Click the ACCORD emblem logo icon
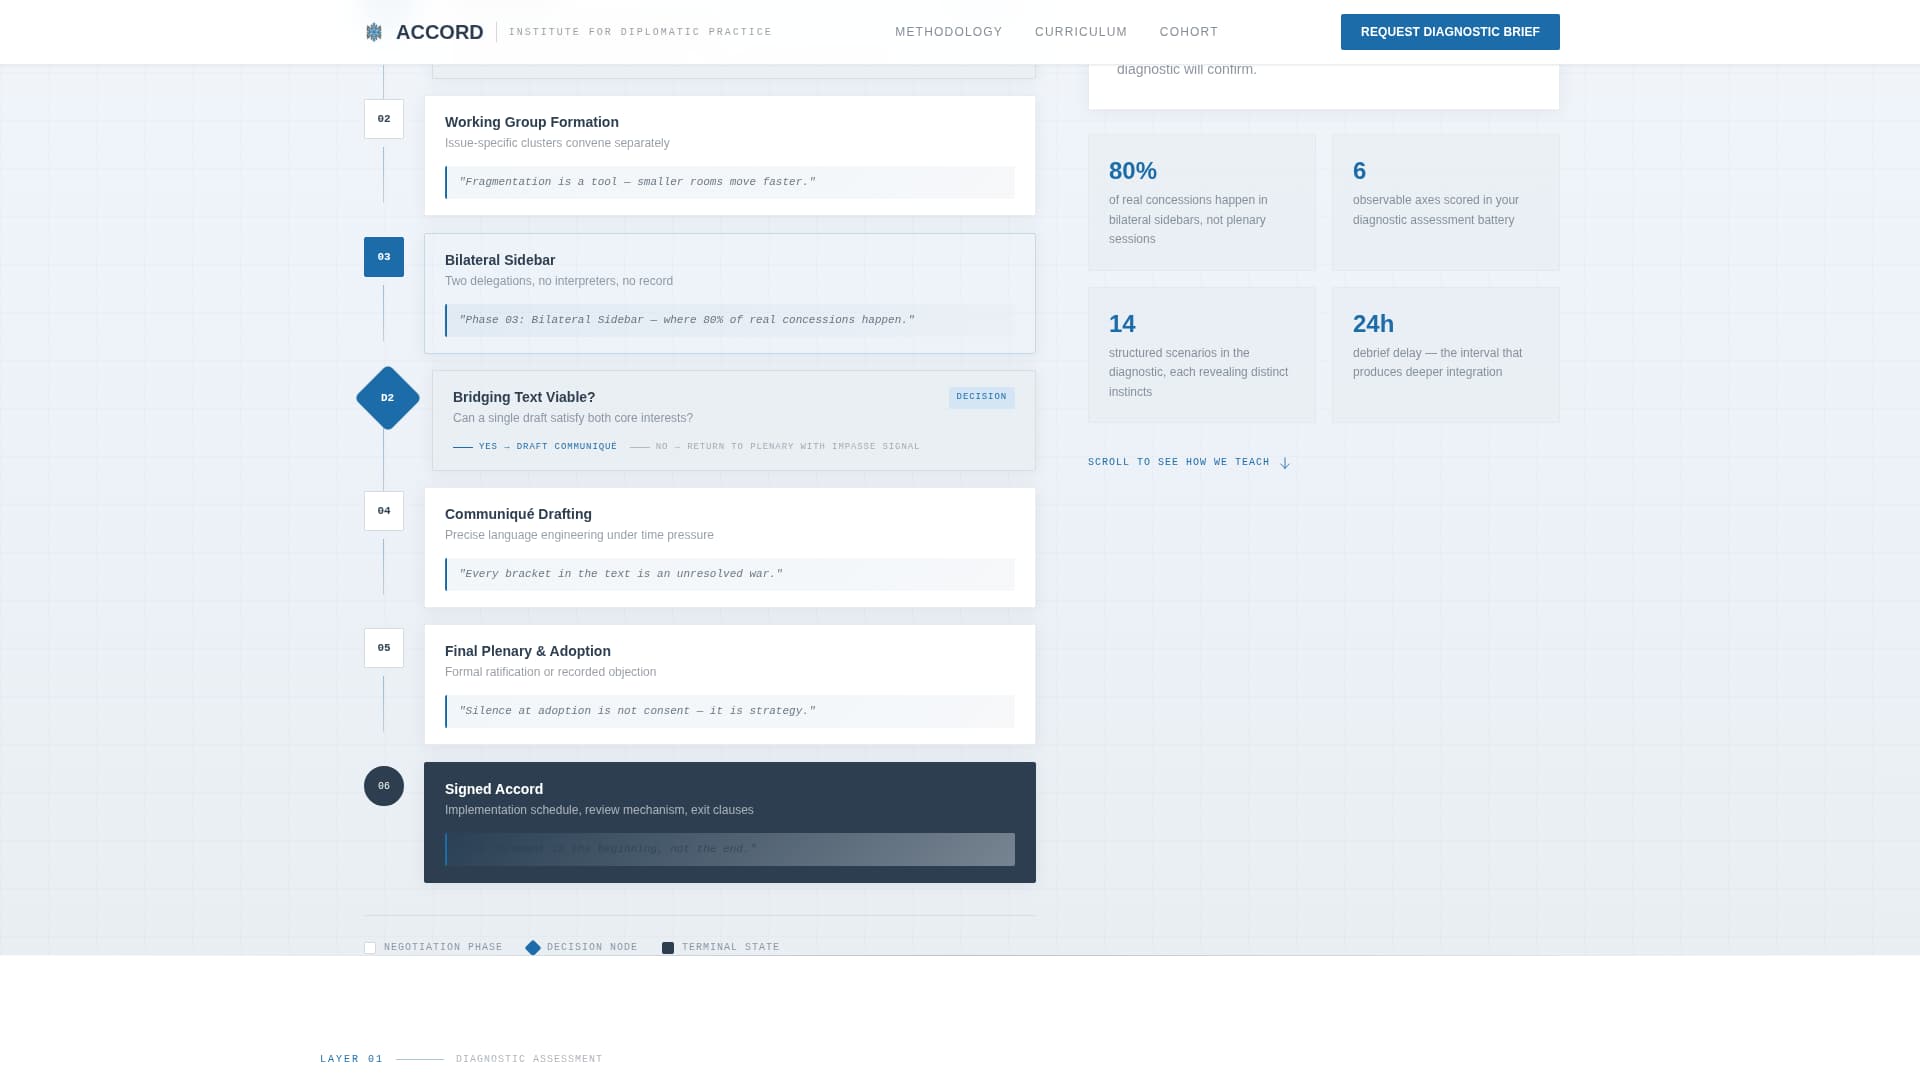The image size is (1920, 1080). pyautogui.click(x=373, y=31)
